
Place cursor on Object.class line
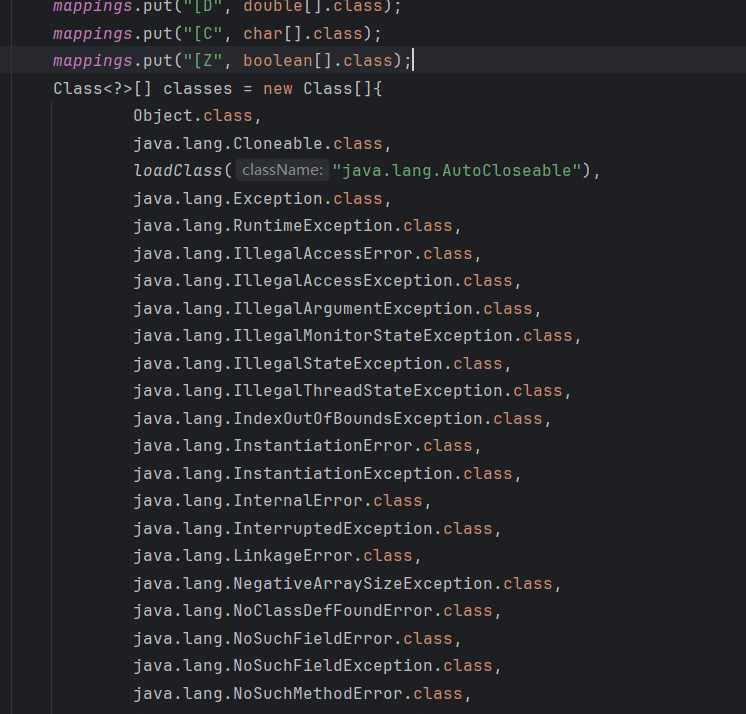tap(192, 116)
